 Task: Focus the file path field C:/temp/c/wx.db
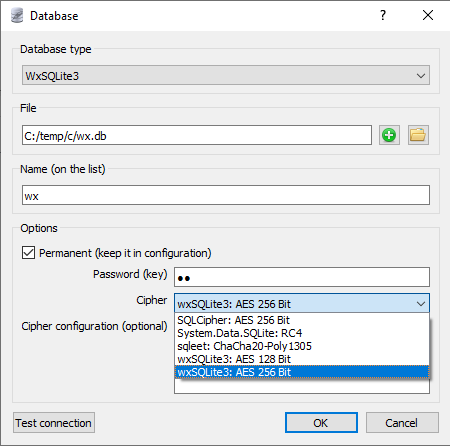coord(197,135)
